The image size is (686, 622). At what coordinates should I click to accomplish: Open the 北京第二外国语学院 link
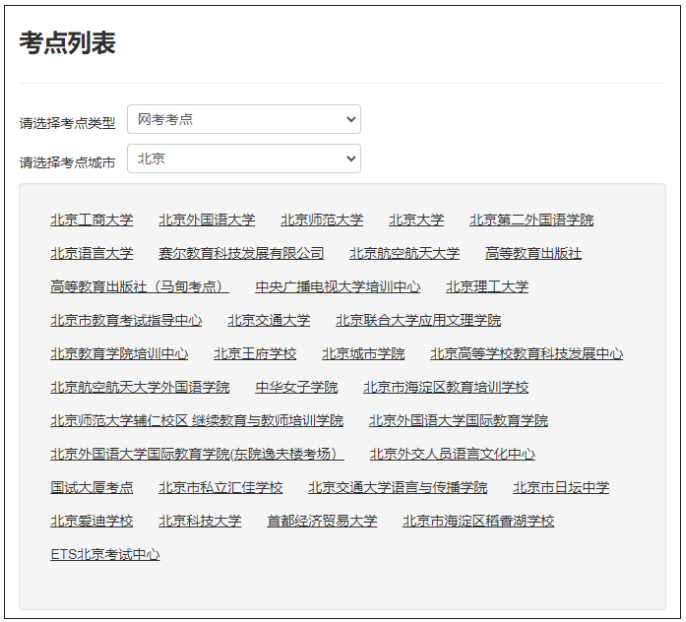[531, 220]
